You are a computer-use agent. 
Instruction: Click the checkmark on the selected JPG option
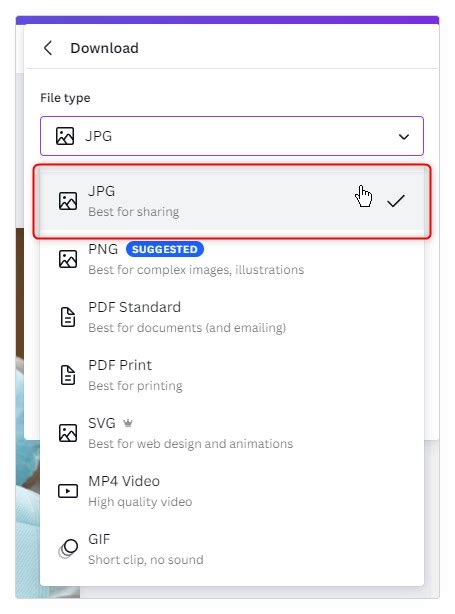pyautogui.click(x=395, y=201)
